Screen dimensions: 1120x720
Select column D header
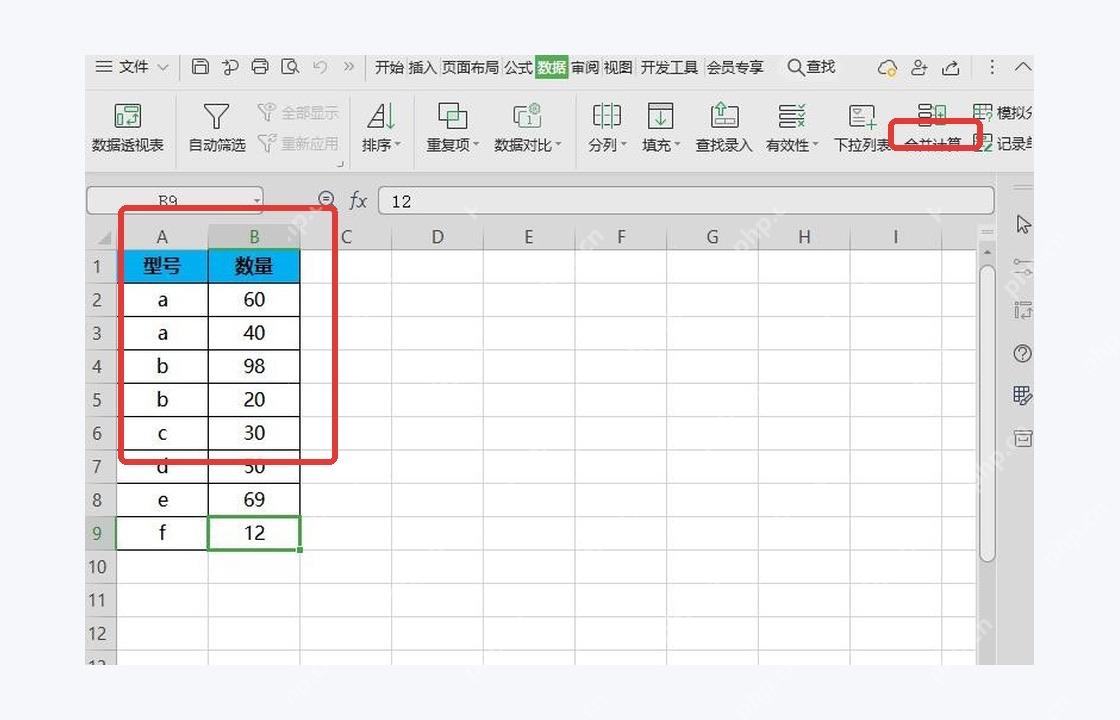437,237
